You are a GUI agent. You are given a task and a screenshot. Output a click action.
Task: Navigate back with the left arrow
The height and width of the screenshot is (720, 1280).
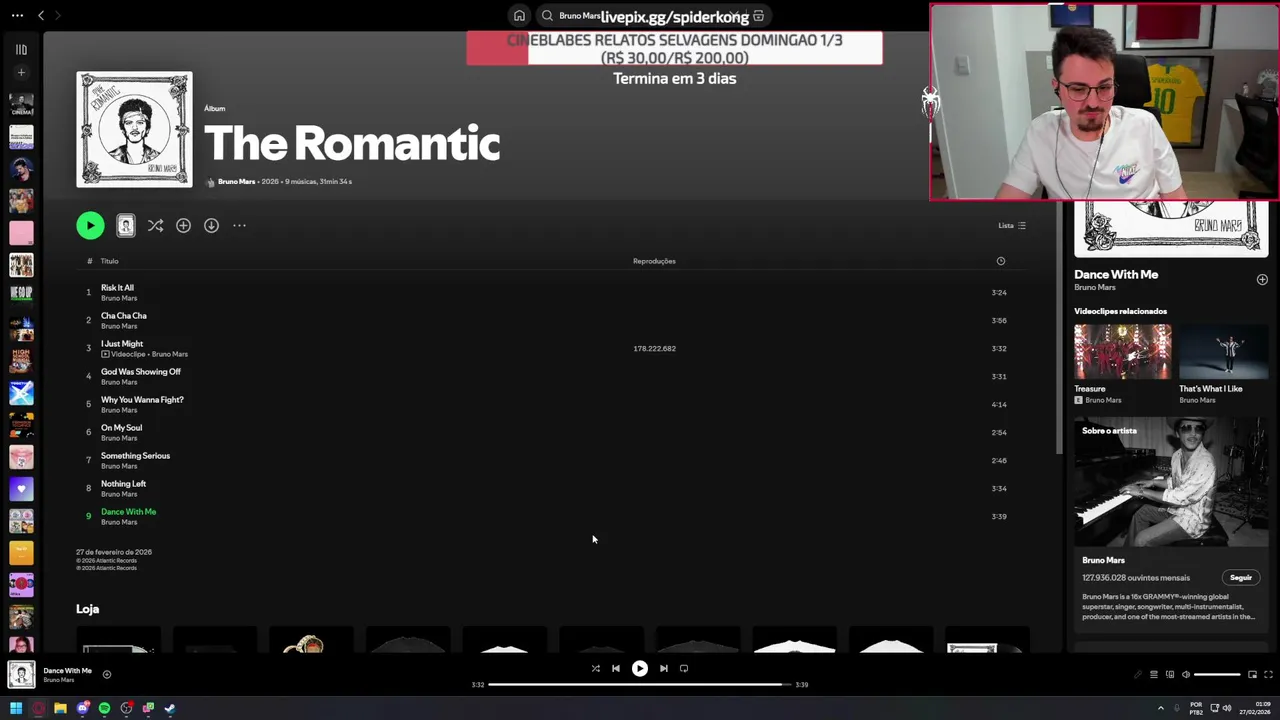pyautogui.click(x=41, y=15)
